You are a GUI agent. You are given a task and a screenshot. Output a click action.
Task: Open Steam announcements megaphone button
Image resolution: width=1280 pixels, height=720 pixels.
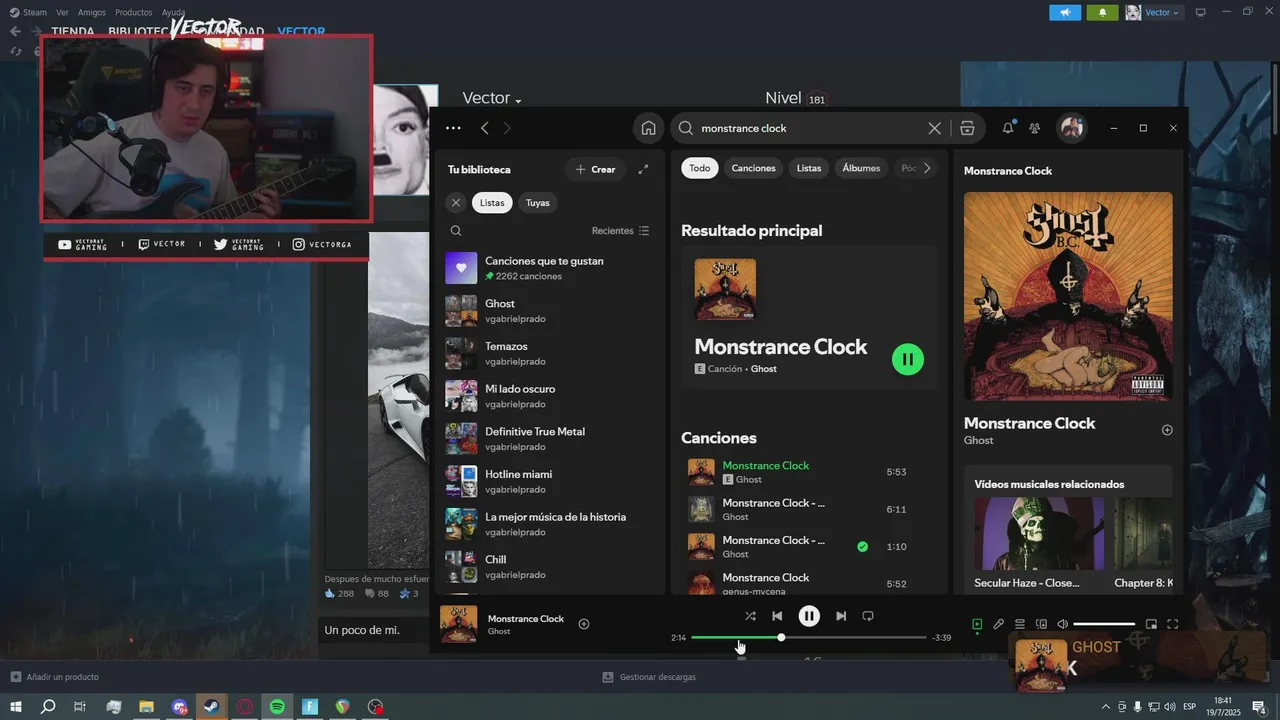coord(1065,12)
